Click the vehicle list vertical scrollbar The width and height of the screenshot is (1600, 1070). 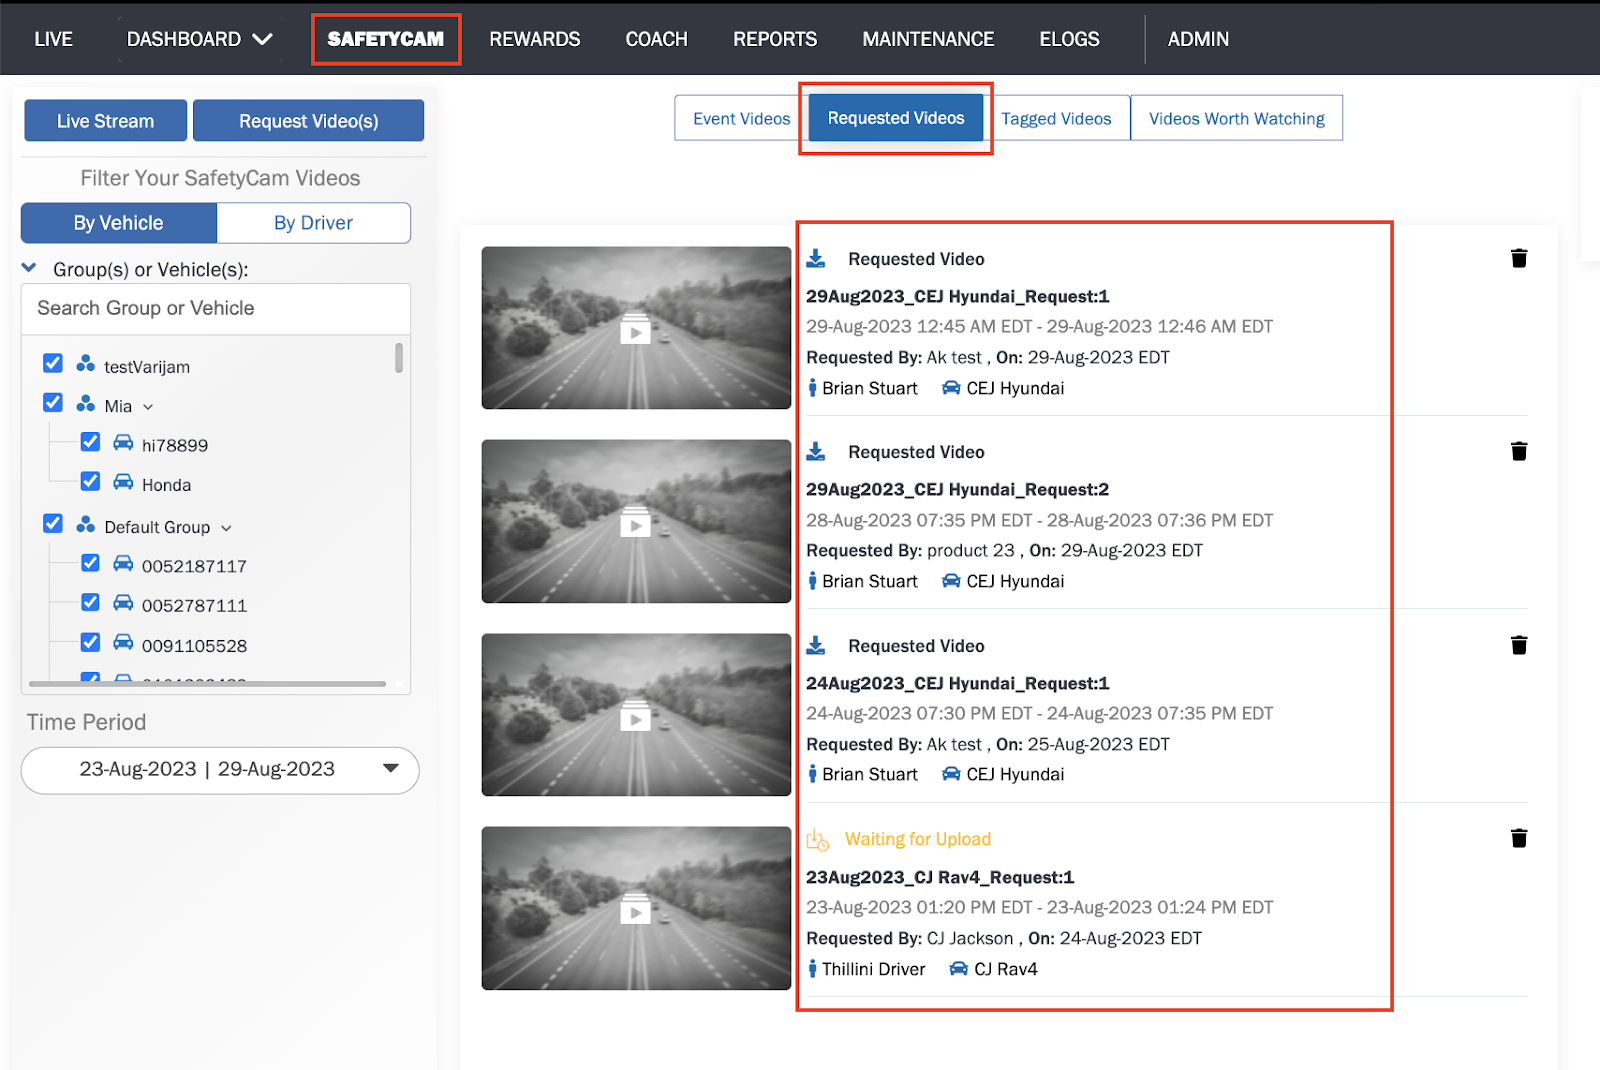coord(399,358)
